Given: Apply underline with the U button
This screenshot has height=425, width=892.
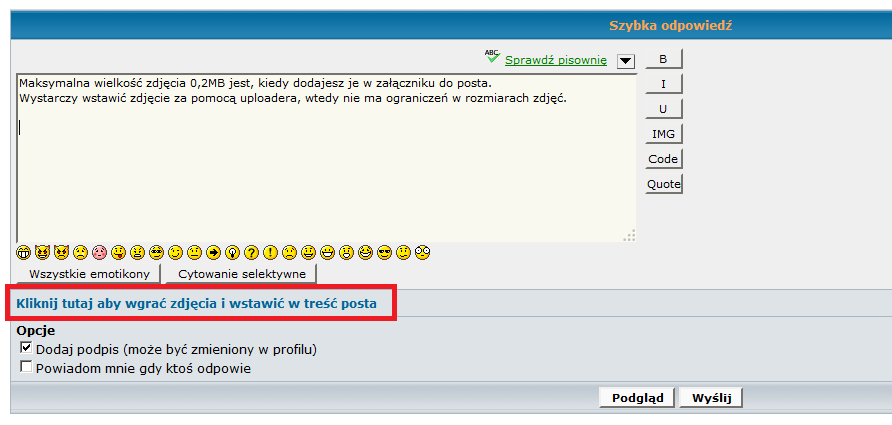Looking at the screenshot, I should point(663,109).
